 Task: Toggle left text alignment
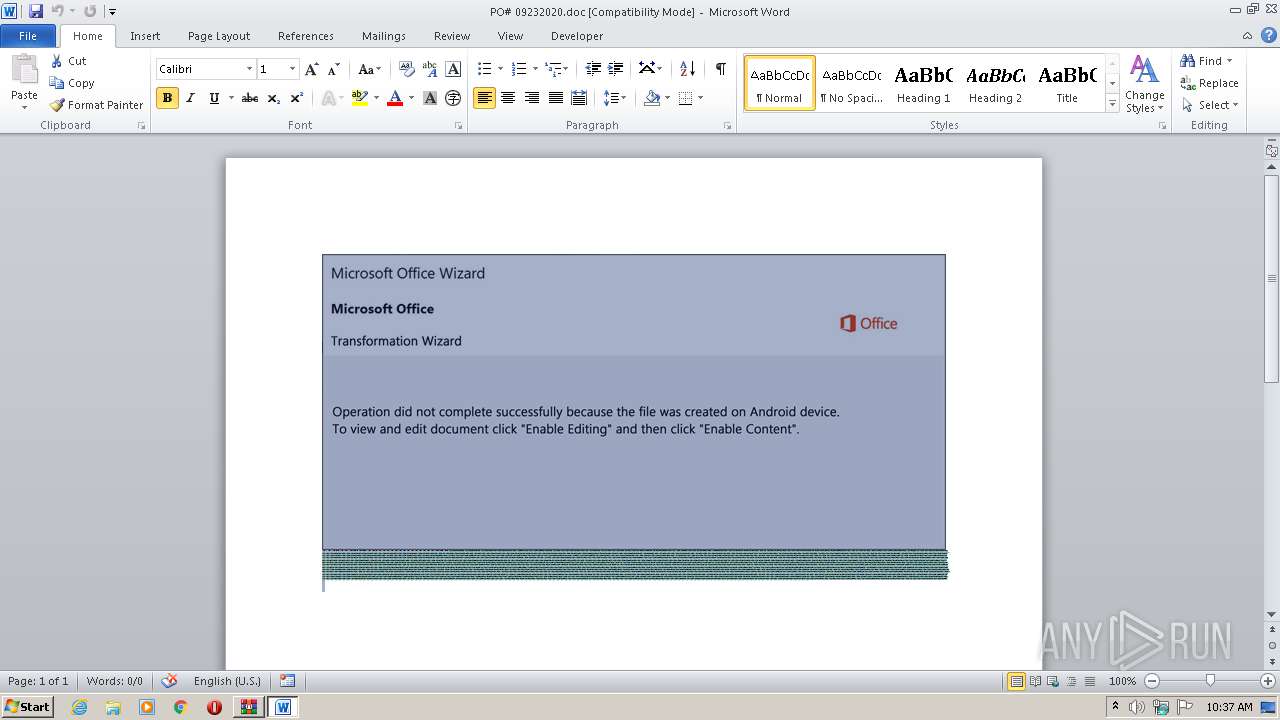[x=484, y=98]
